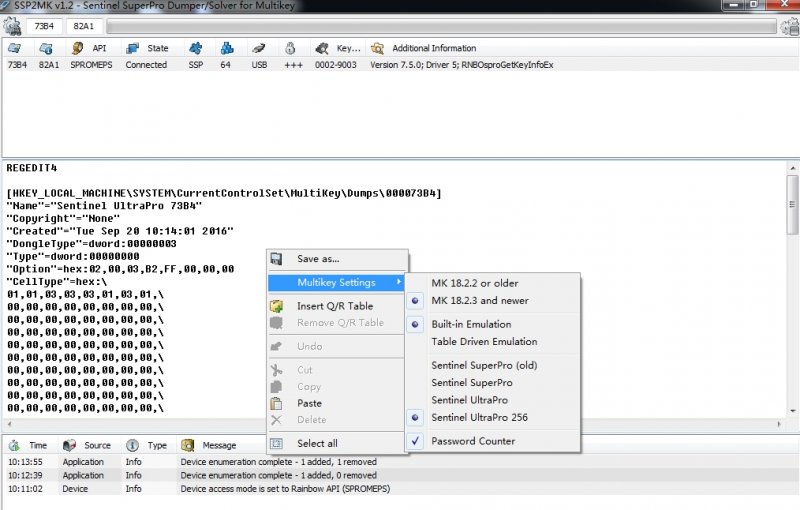Click the Undo menu entry
800x510 pixels.
point(338,346)
